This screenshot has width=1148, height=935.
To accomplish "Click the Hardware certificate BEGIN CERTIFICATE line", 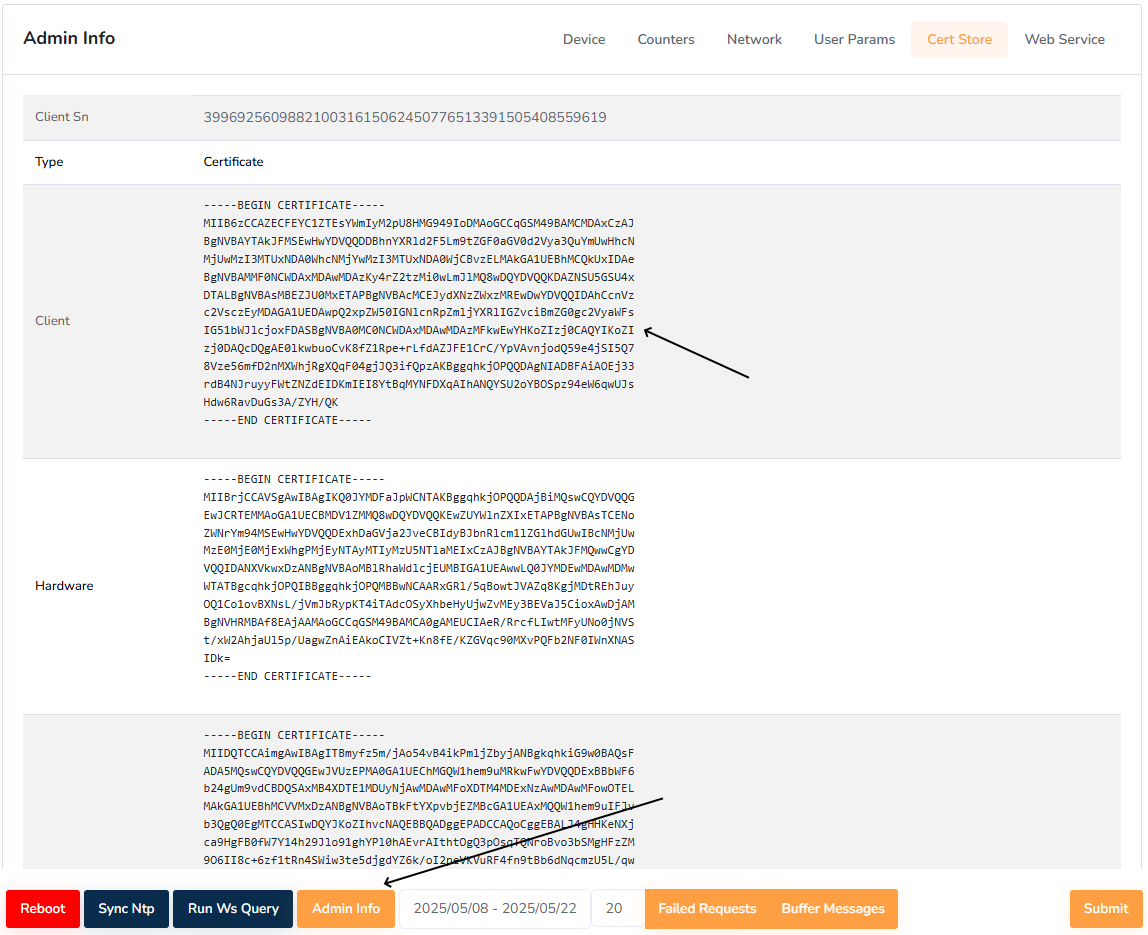I will click(x=294, y=479).
